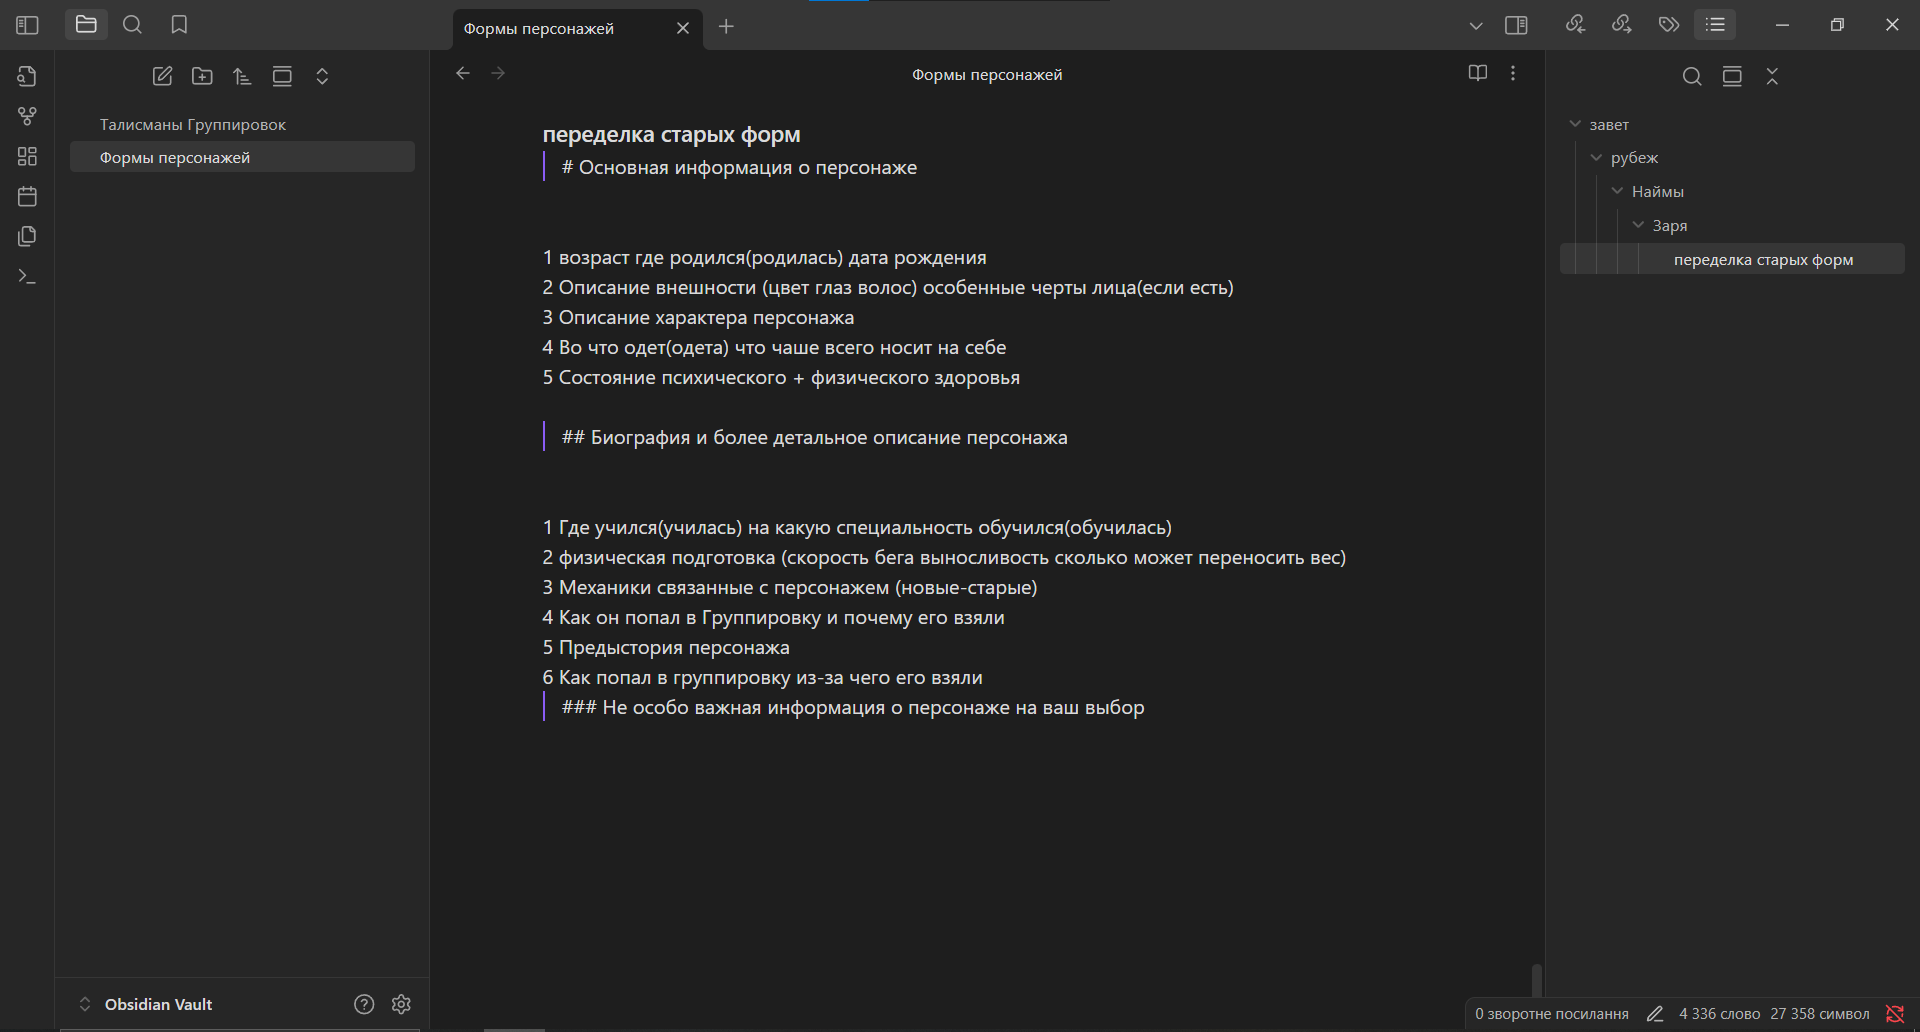Viewport: 1920px width, 1032px height.
Task: Navigate back arrow
Action: click(463, 73)
